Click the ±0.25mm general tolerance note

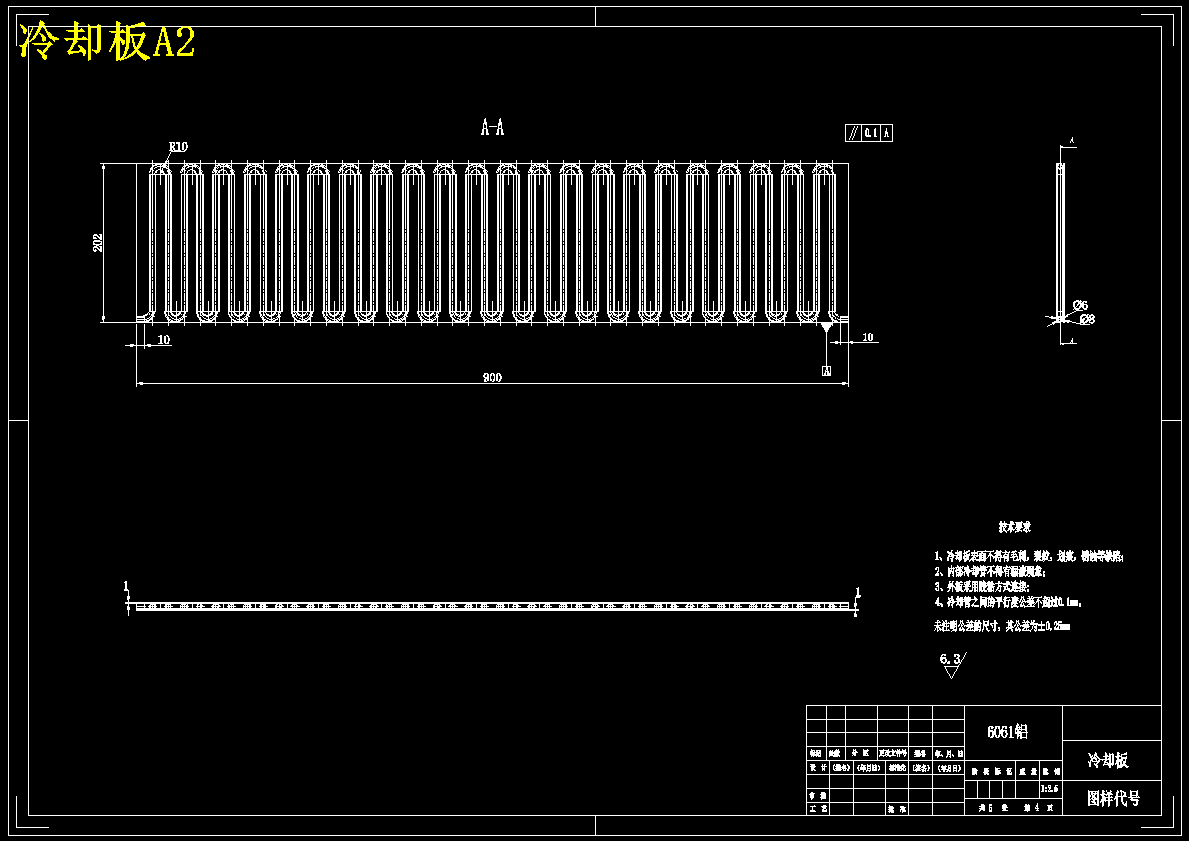pos(1002,626)
